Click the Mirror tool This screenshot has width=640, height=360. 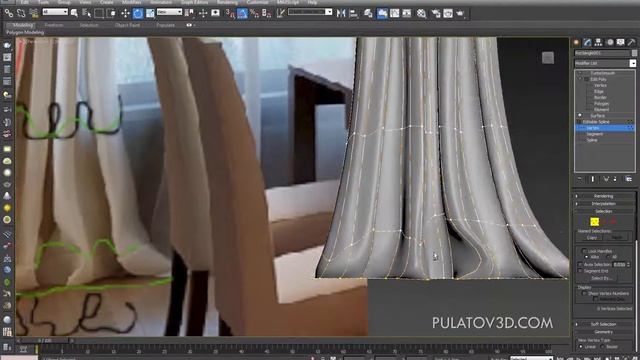(x=341, y=13)
